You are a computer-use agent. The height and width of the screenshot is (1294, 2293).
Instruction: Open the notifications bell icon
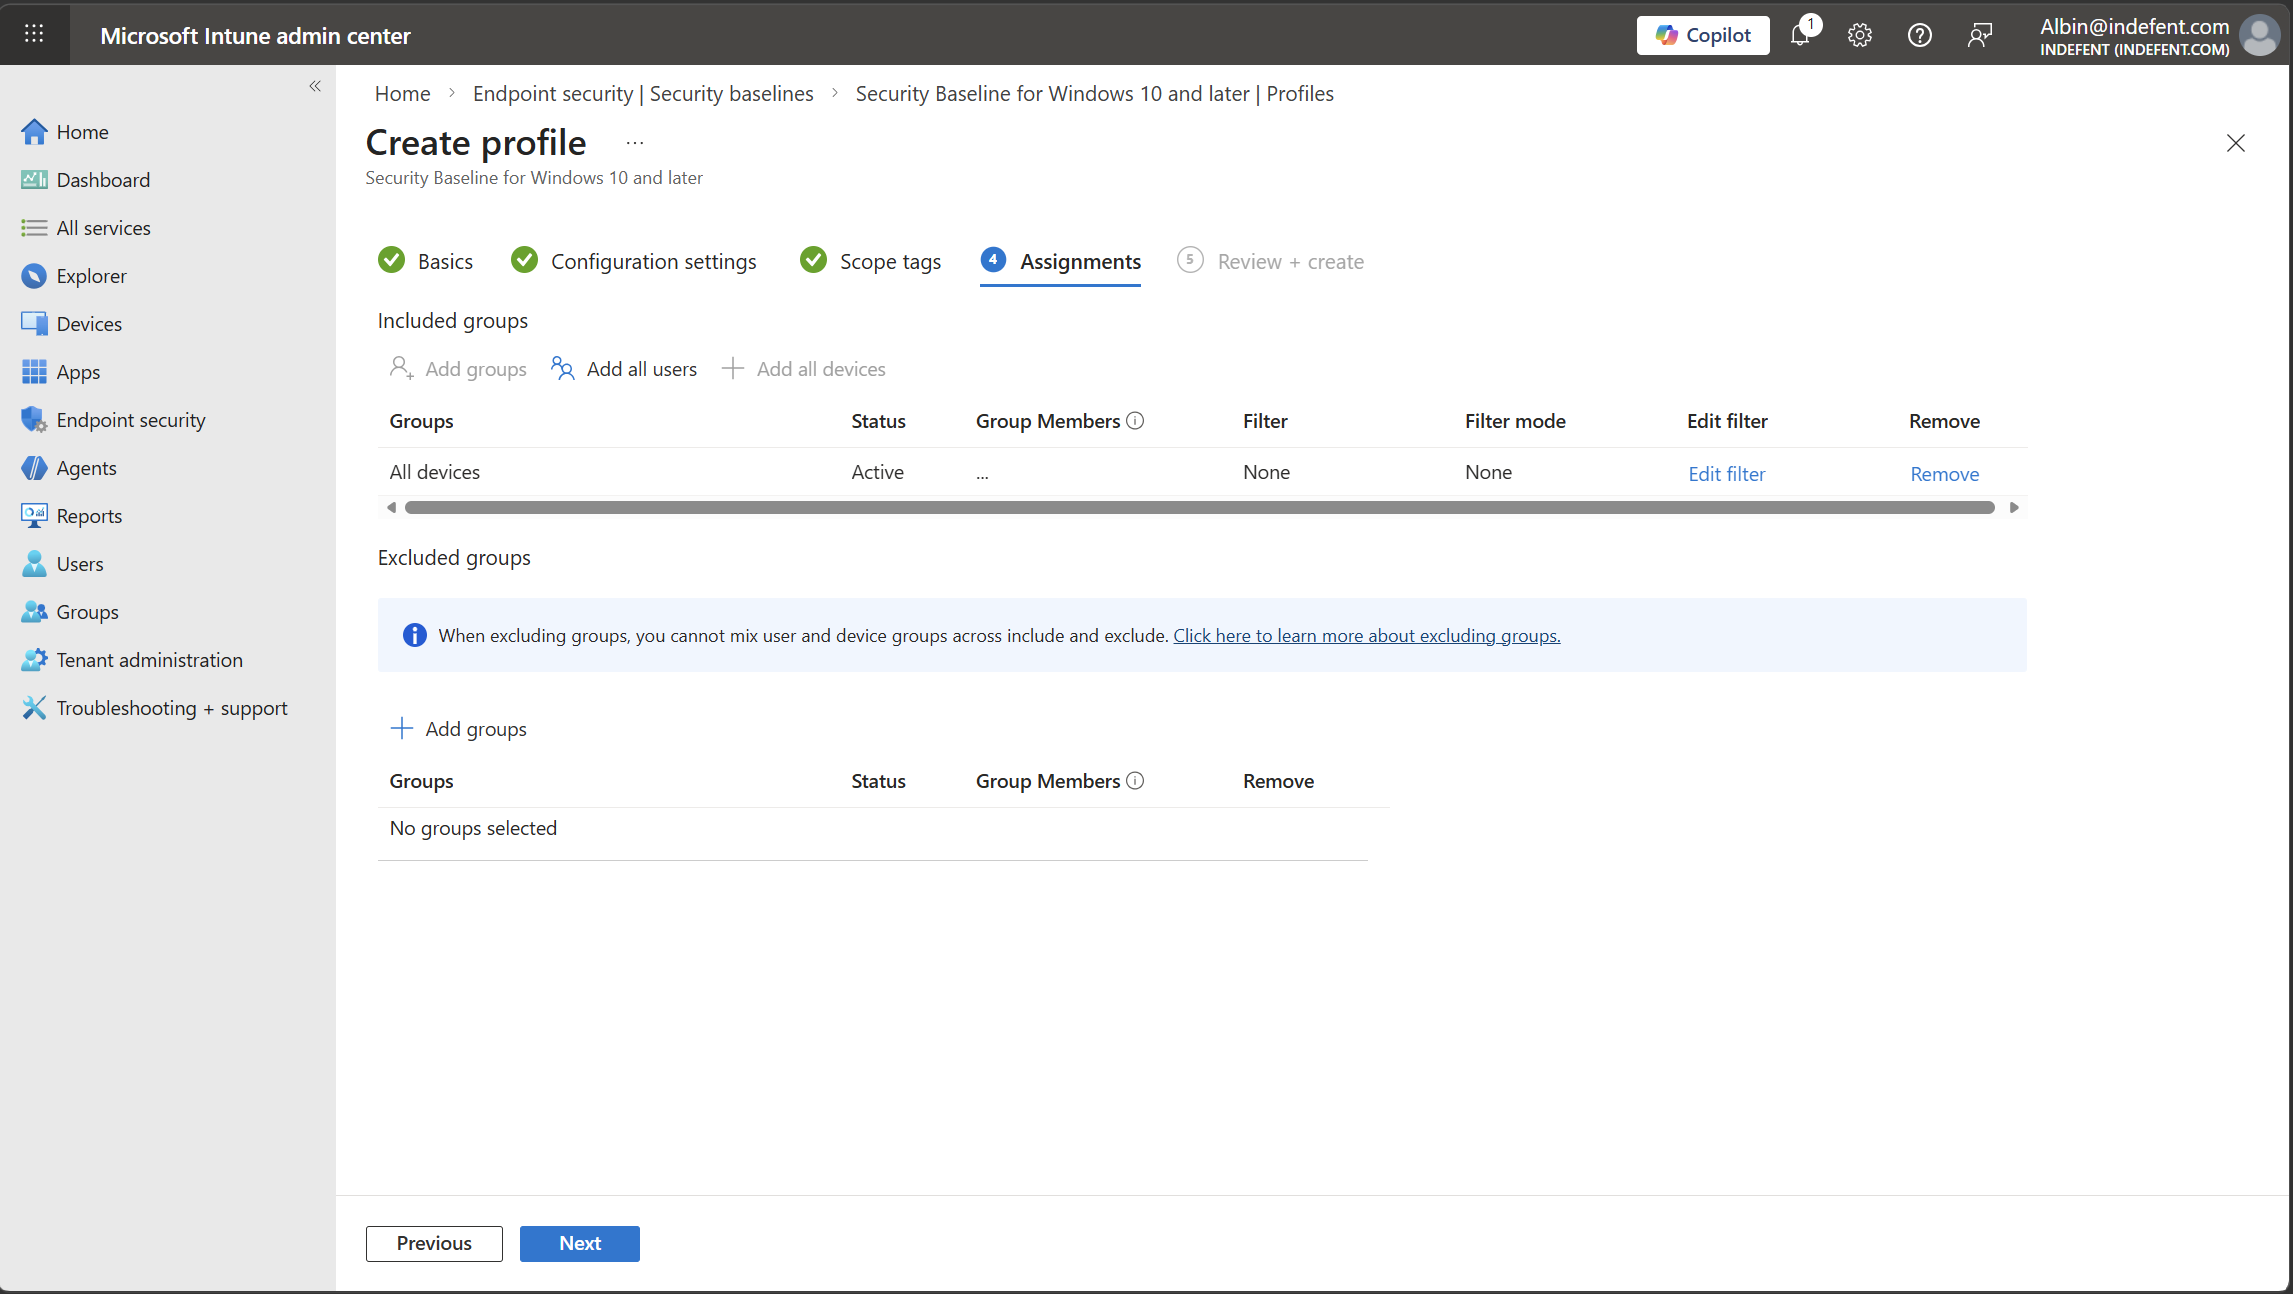point(1800,35)
